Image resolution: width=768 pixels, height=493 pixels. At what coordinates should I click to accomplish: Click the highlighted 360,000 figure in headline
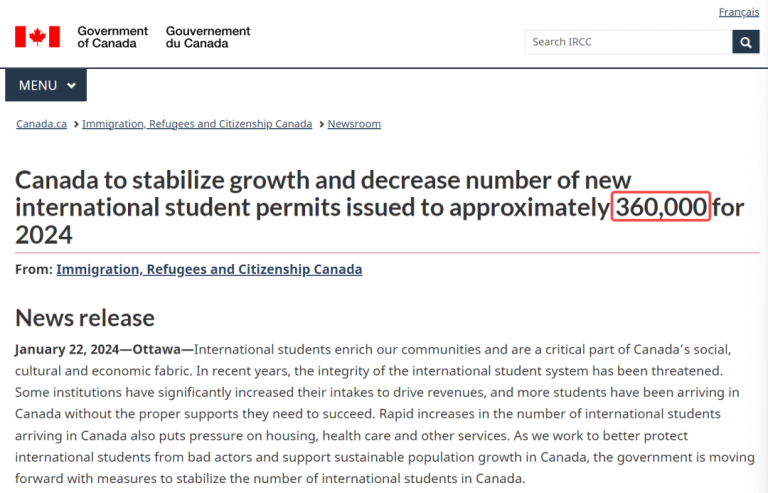[x=661, y=207]
